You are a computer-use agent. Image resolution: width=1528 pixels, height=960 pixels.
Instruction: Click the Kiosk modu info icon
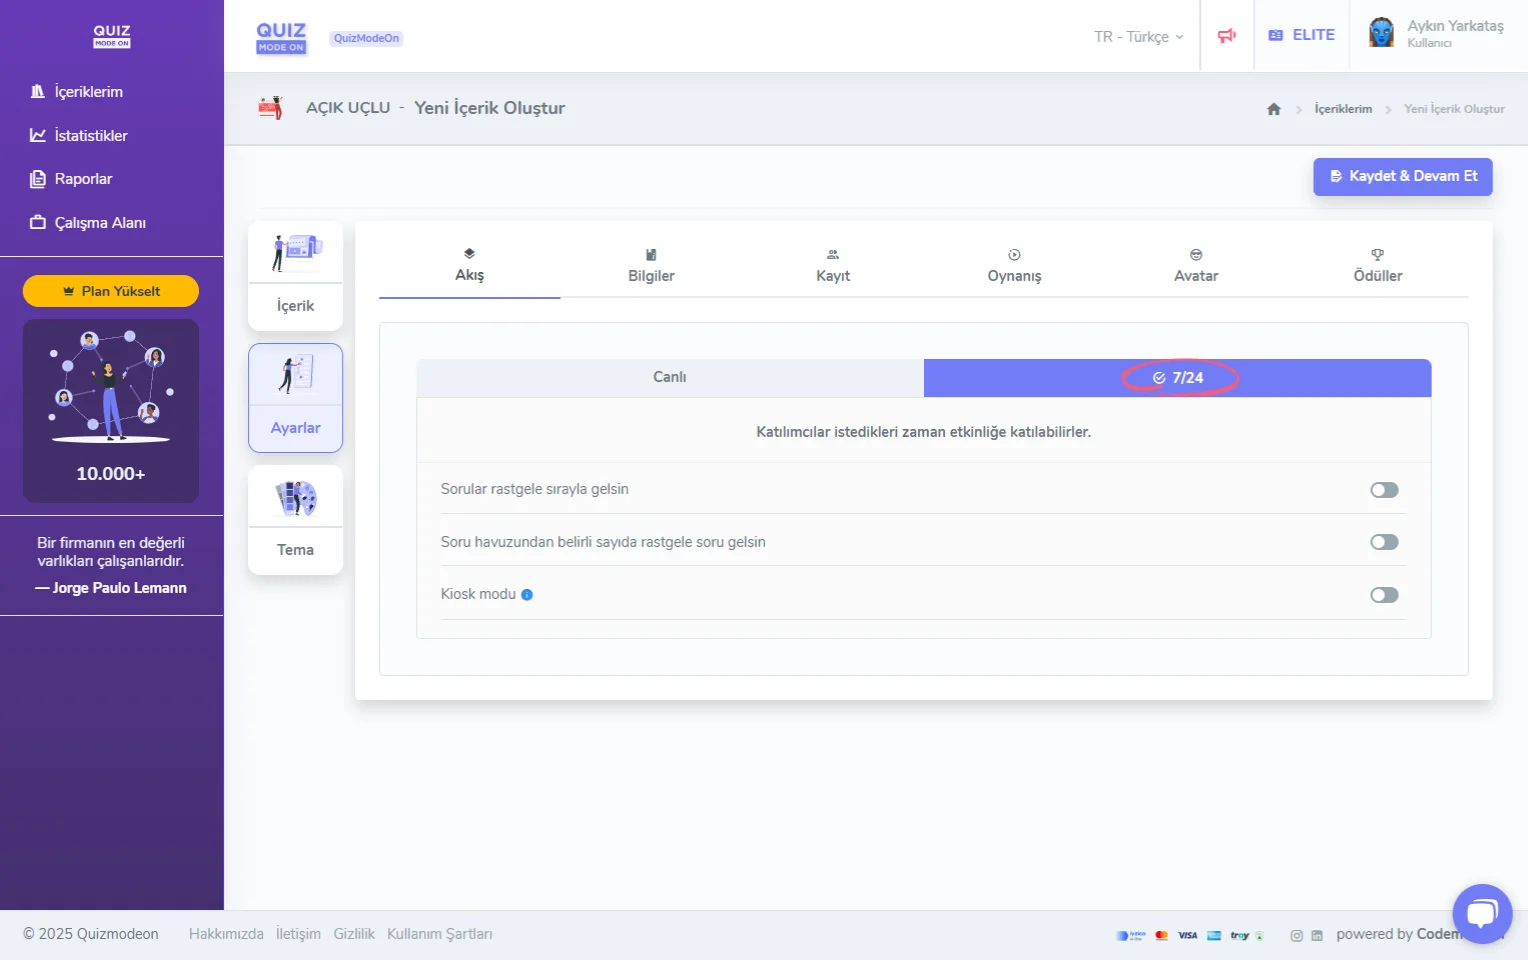(x=527, y=595)
